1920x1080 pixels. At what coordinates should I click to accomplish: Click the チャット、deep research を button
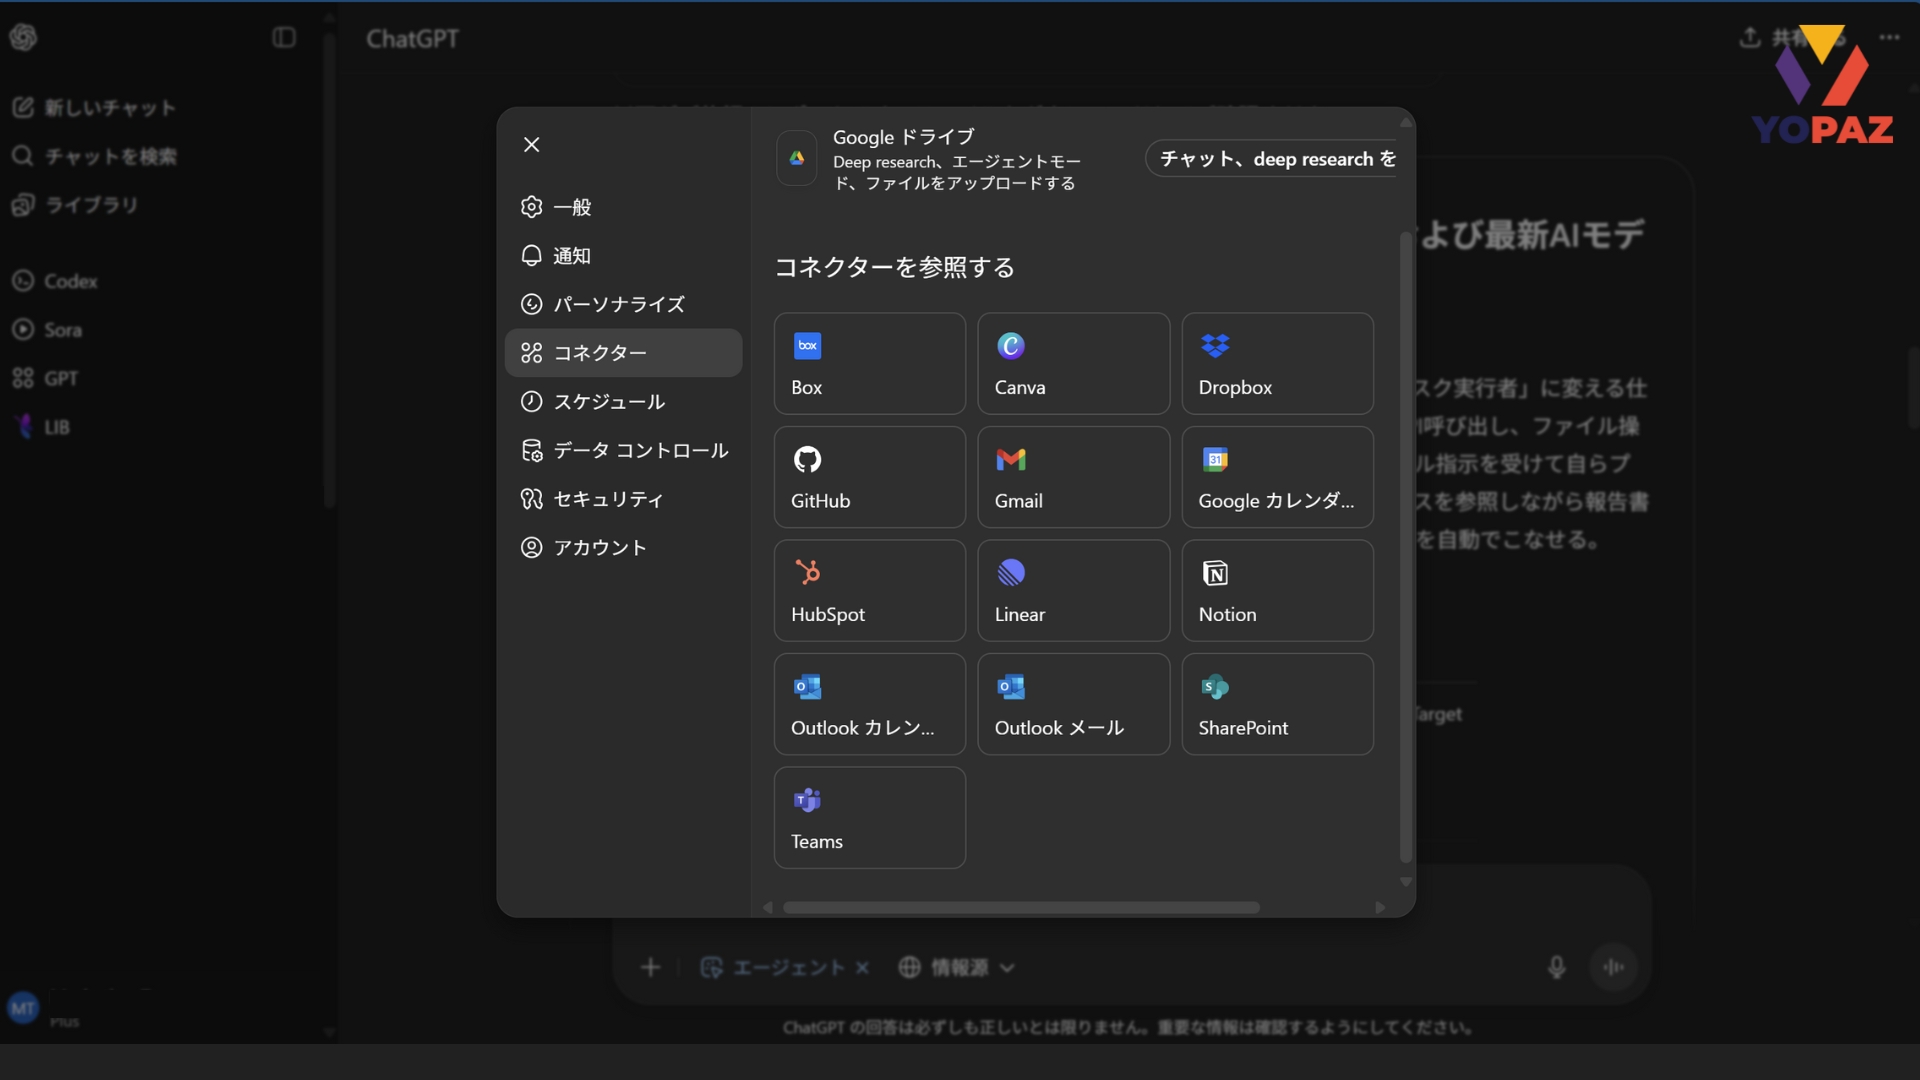point(1272,158)
